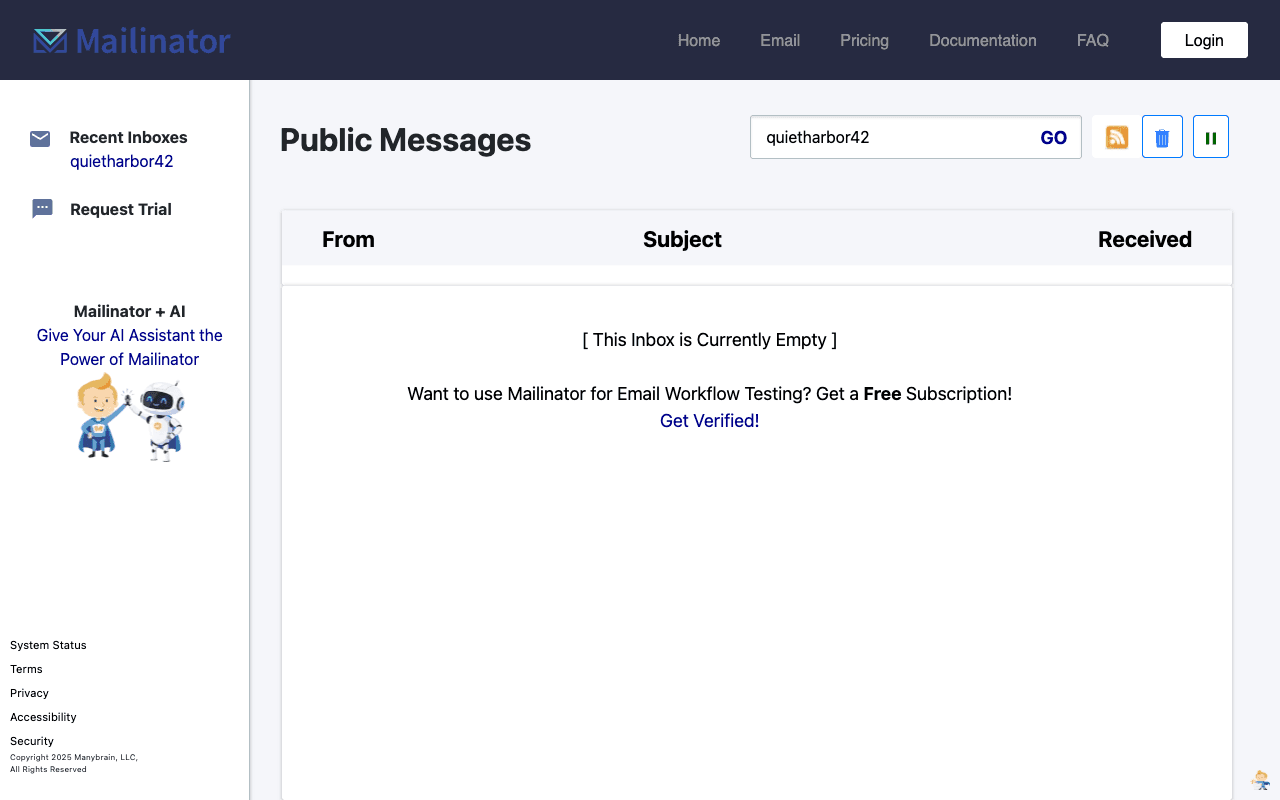1280x800 pixels.
Task: Click the Mailinator AI mascot illustration
Action: 130,417
